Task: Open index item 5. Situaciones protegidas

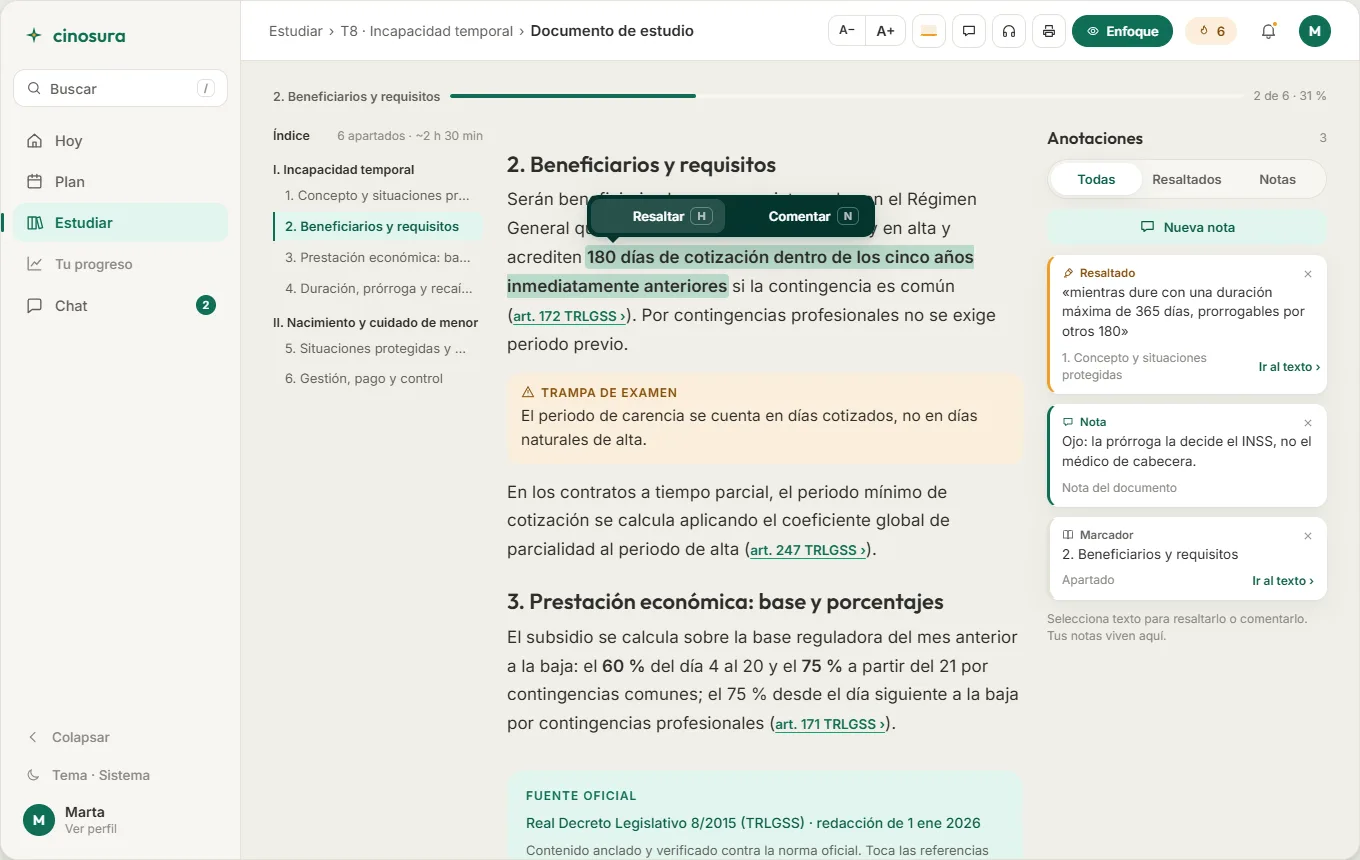Action: coord(377,349)
